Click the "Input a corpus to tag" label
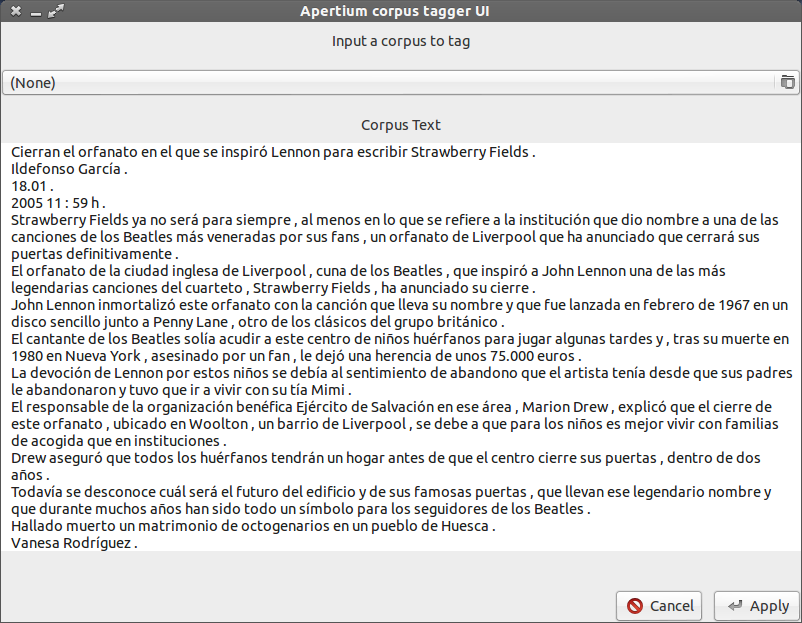 [400, 42]
